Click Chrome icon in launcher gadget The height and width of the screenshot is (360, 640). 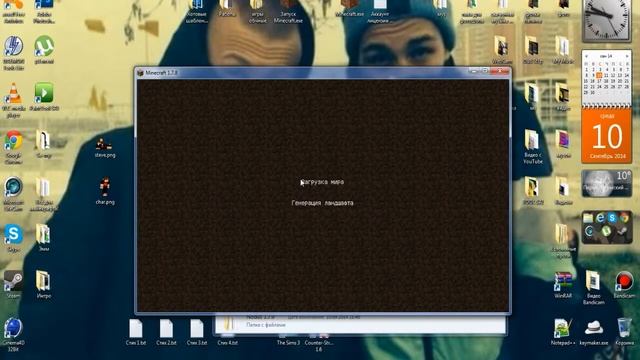click(624, 218)
